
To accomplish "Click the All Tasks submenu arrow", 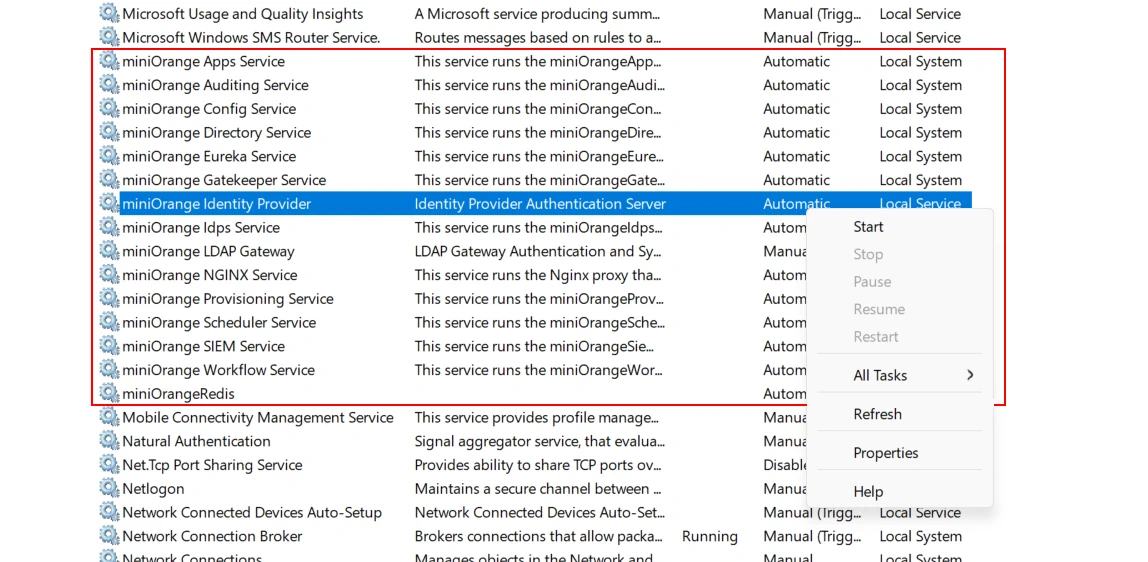I will coord(970,375).
